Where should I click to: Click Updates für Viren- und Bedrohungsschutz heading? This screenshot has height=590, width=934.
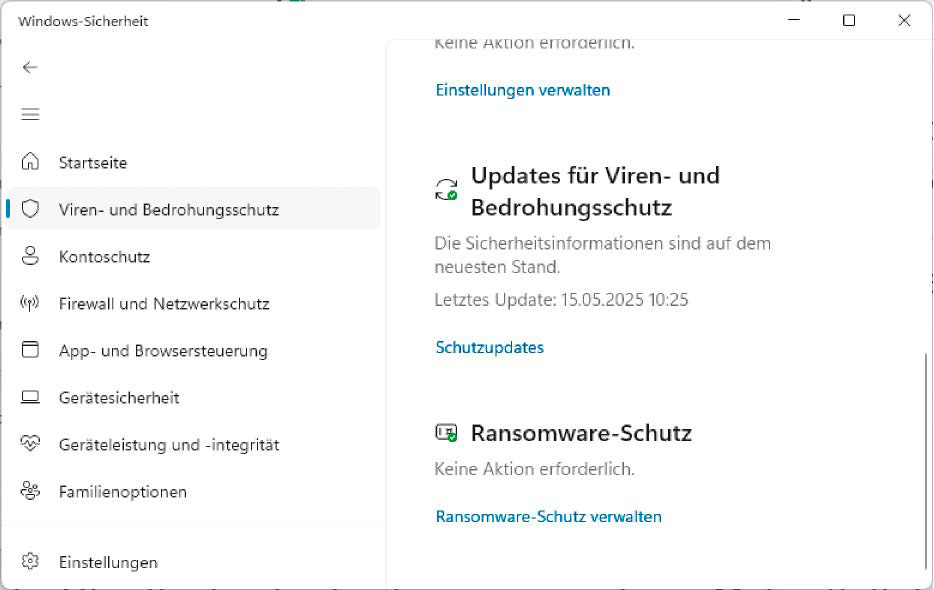(x=596, y=191)
